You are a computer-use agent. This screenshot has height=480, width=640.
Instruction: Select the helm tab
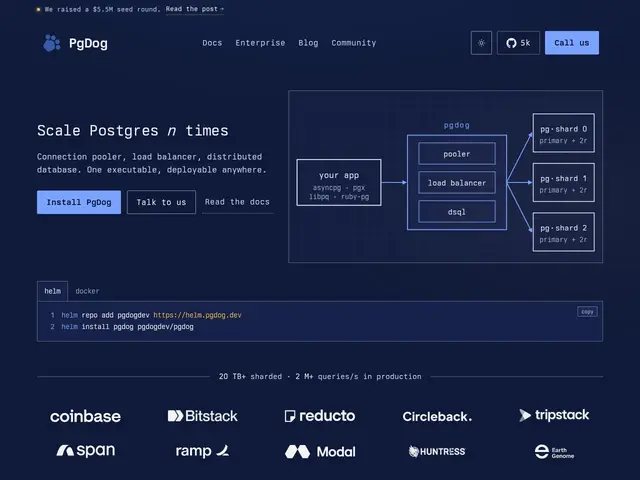click(53, 291)
